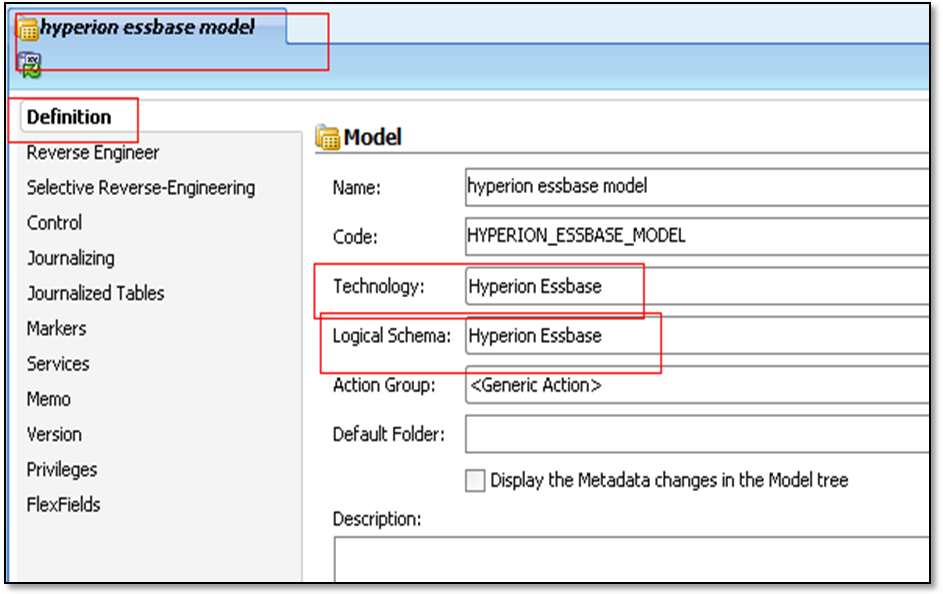Viewport: 943px width, 594px height.
Task: Open the Reverse Engineer tab
Action: 93,153
